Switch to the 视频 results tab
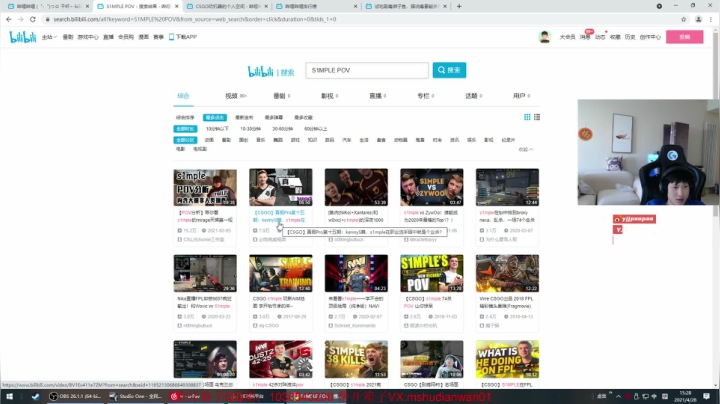Viewport: 720px width, 404px height. coord(236,95)
